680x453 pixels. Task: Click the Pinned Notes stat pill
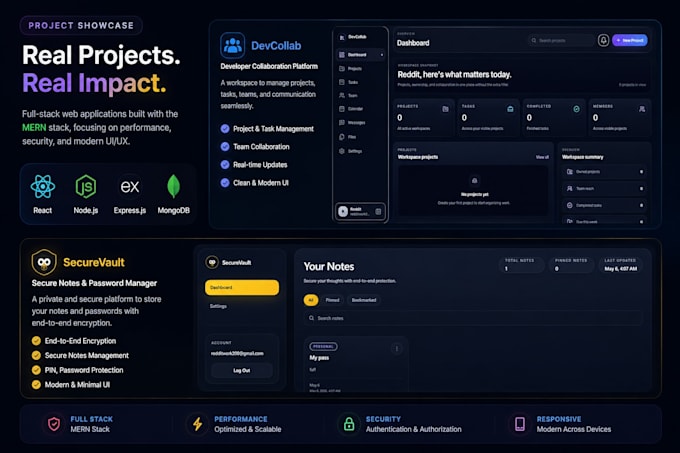coord(571,264)
